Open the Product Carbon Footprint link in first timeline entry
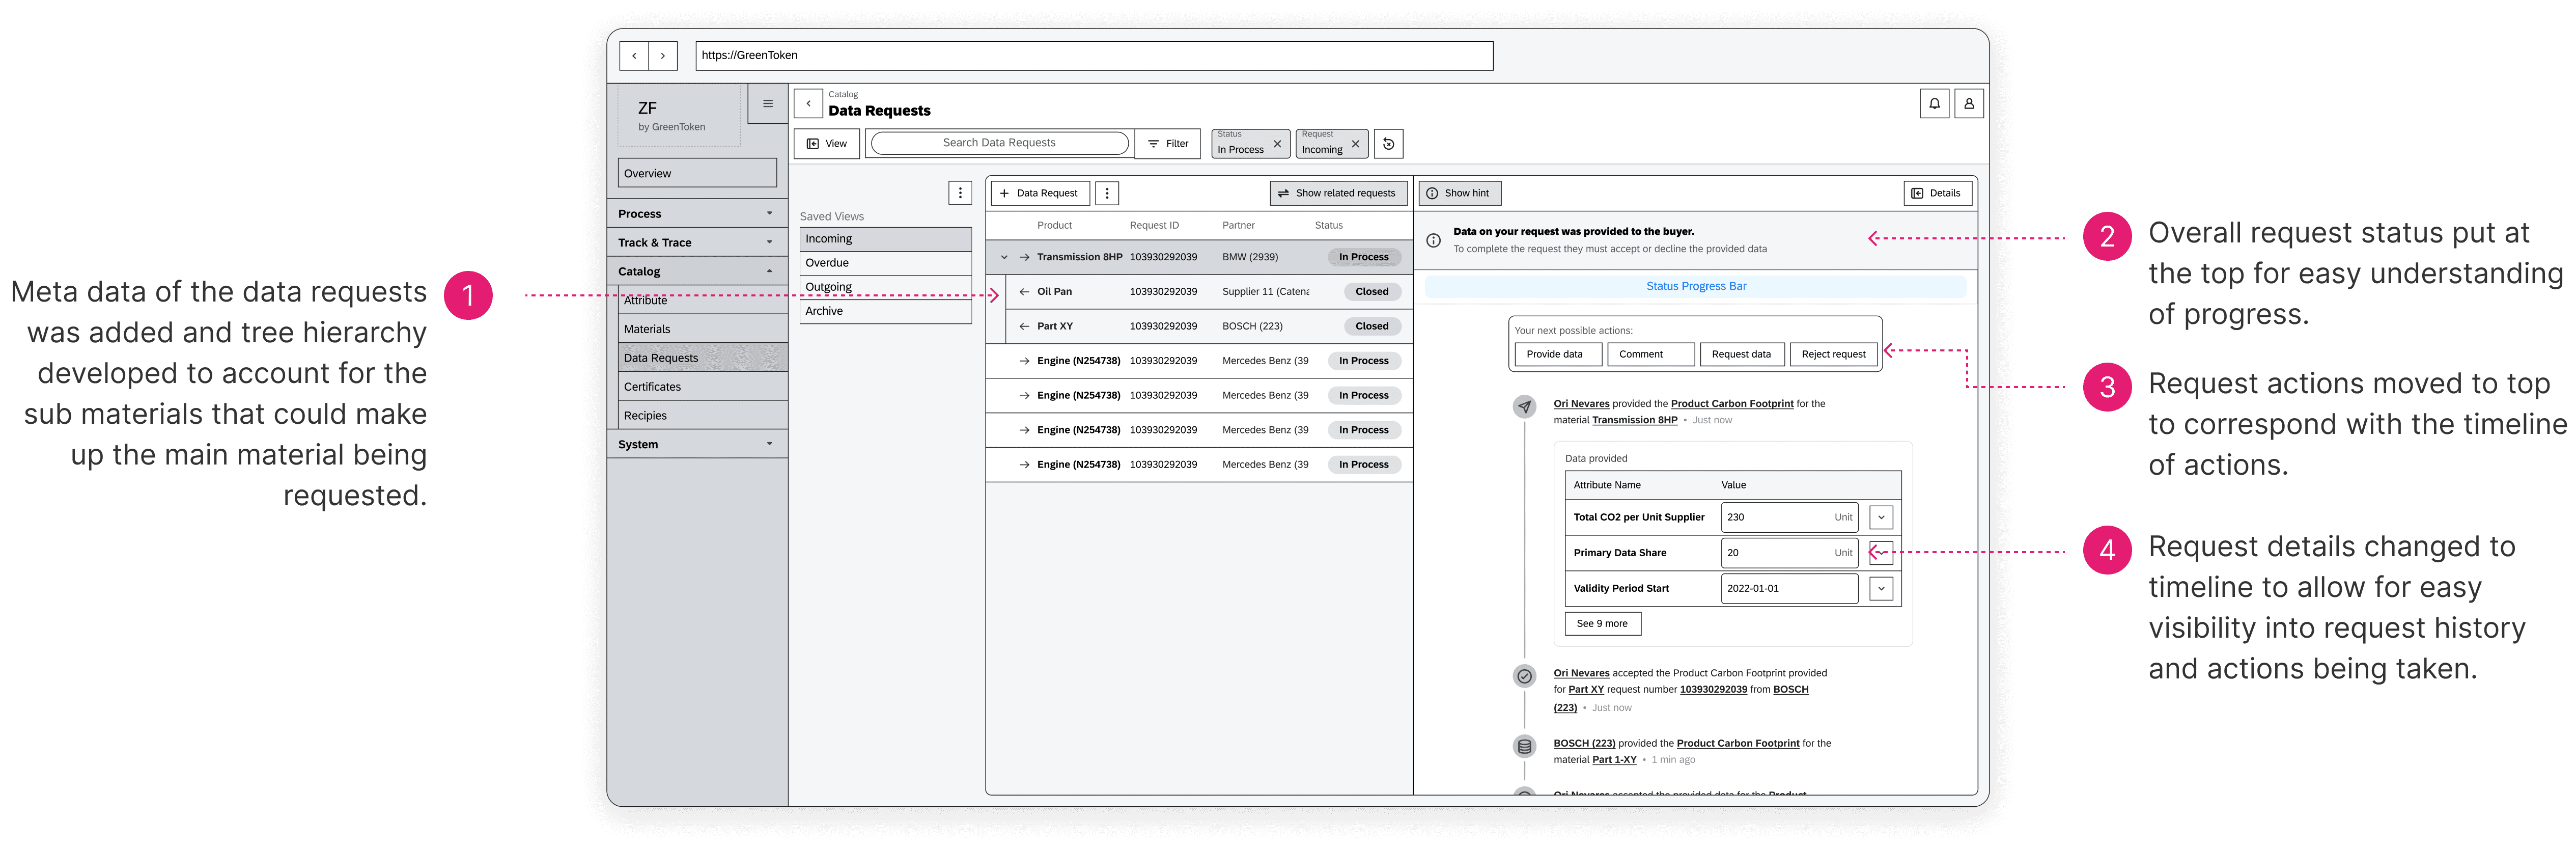2576x847 pixels. pyautogui.click(x=1731, y=404)
